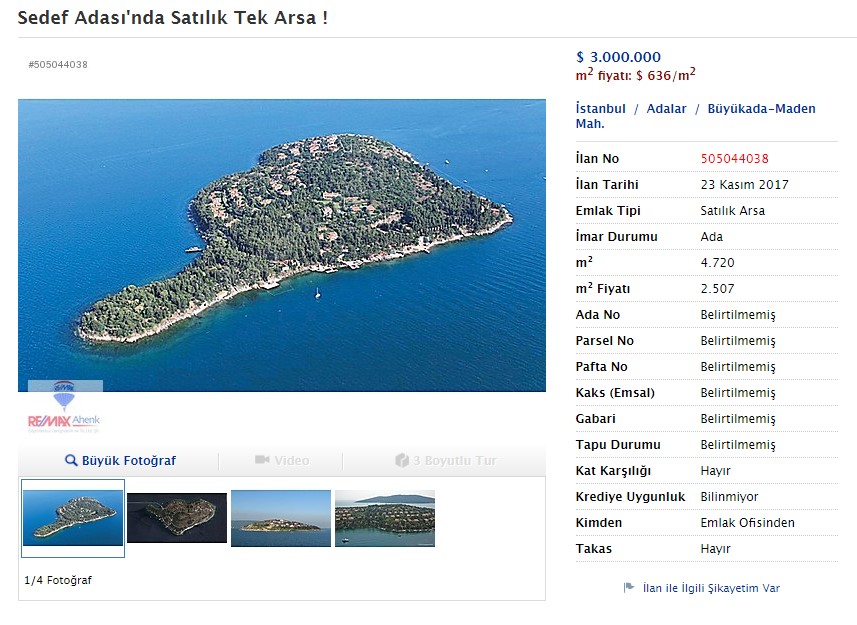Viewport: 857px width, 625px height.
Task: Open the İlan ile İlgili Şikayetim Var link
Action: point(711,588)
